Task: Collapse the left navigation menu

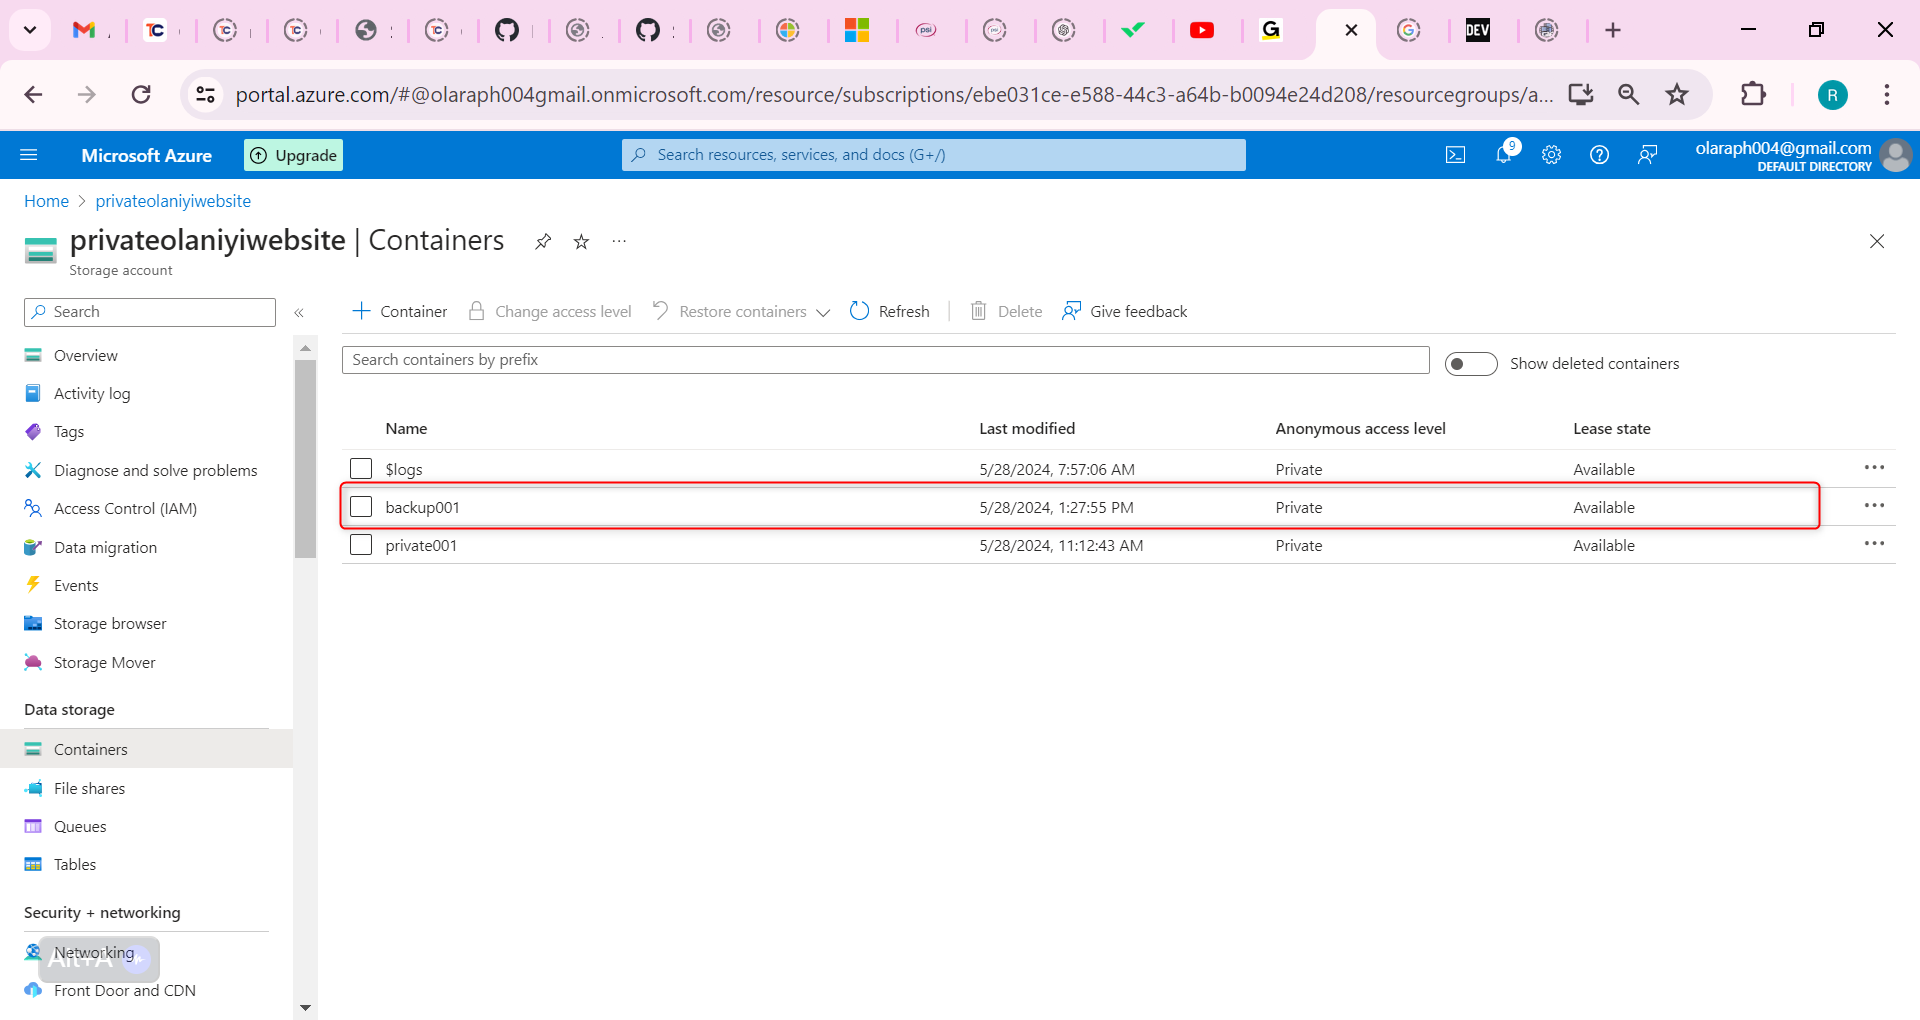Action: point(299,313)
